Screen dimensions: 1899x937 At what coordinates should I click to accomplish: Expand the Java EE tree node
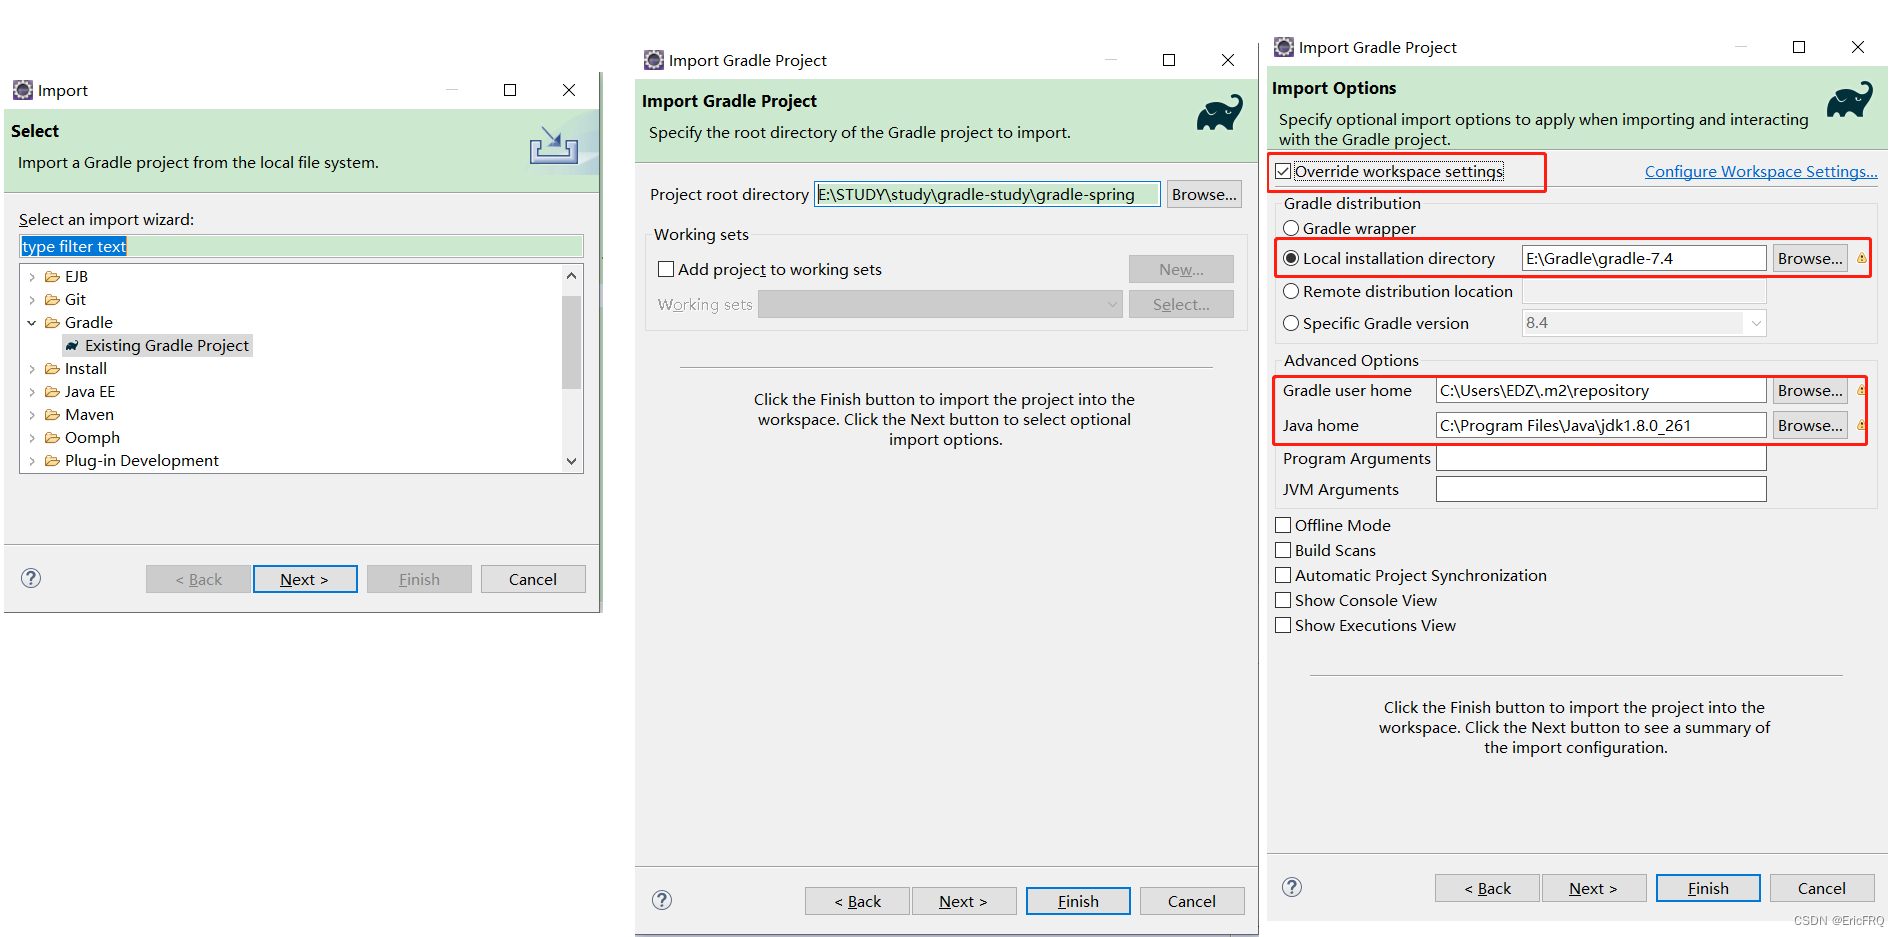32,392
